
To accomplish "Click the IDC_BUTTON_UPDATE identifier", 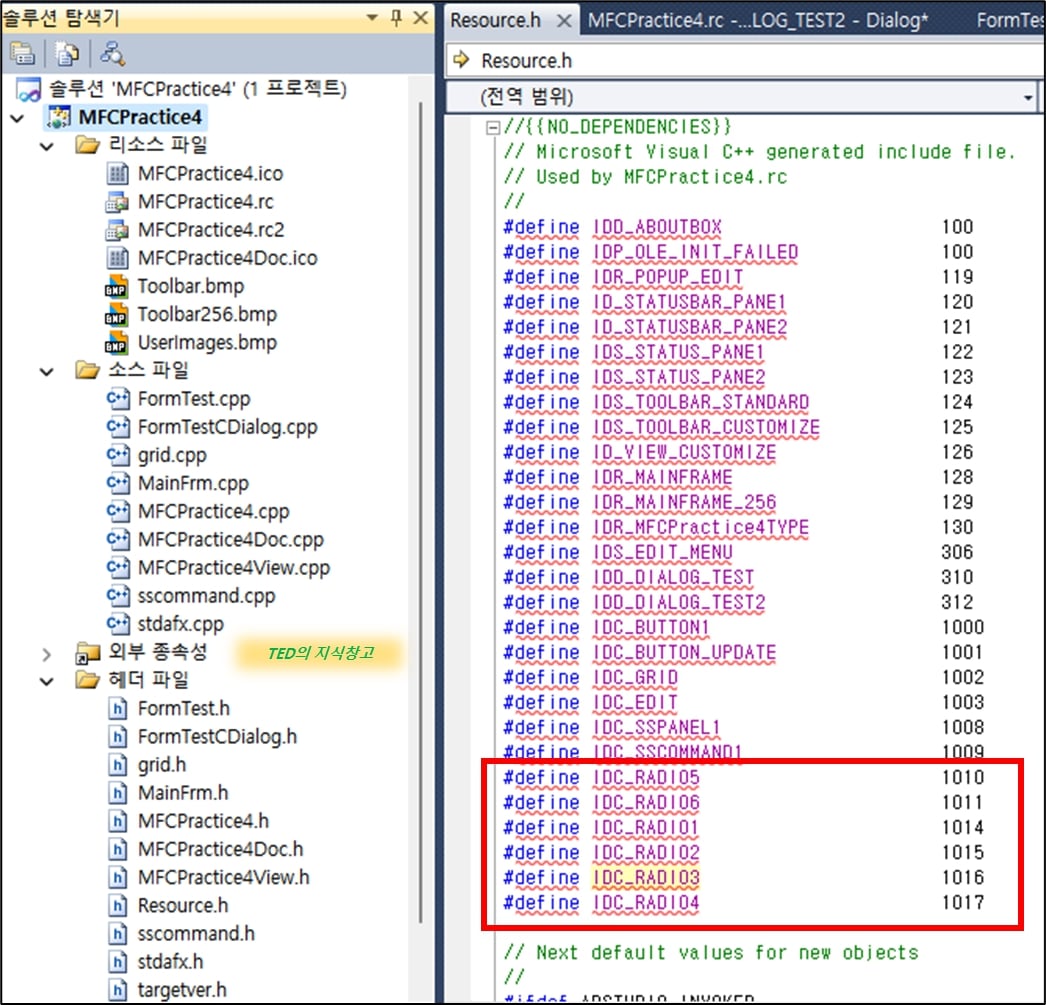I will (684, 652).
